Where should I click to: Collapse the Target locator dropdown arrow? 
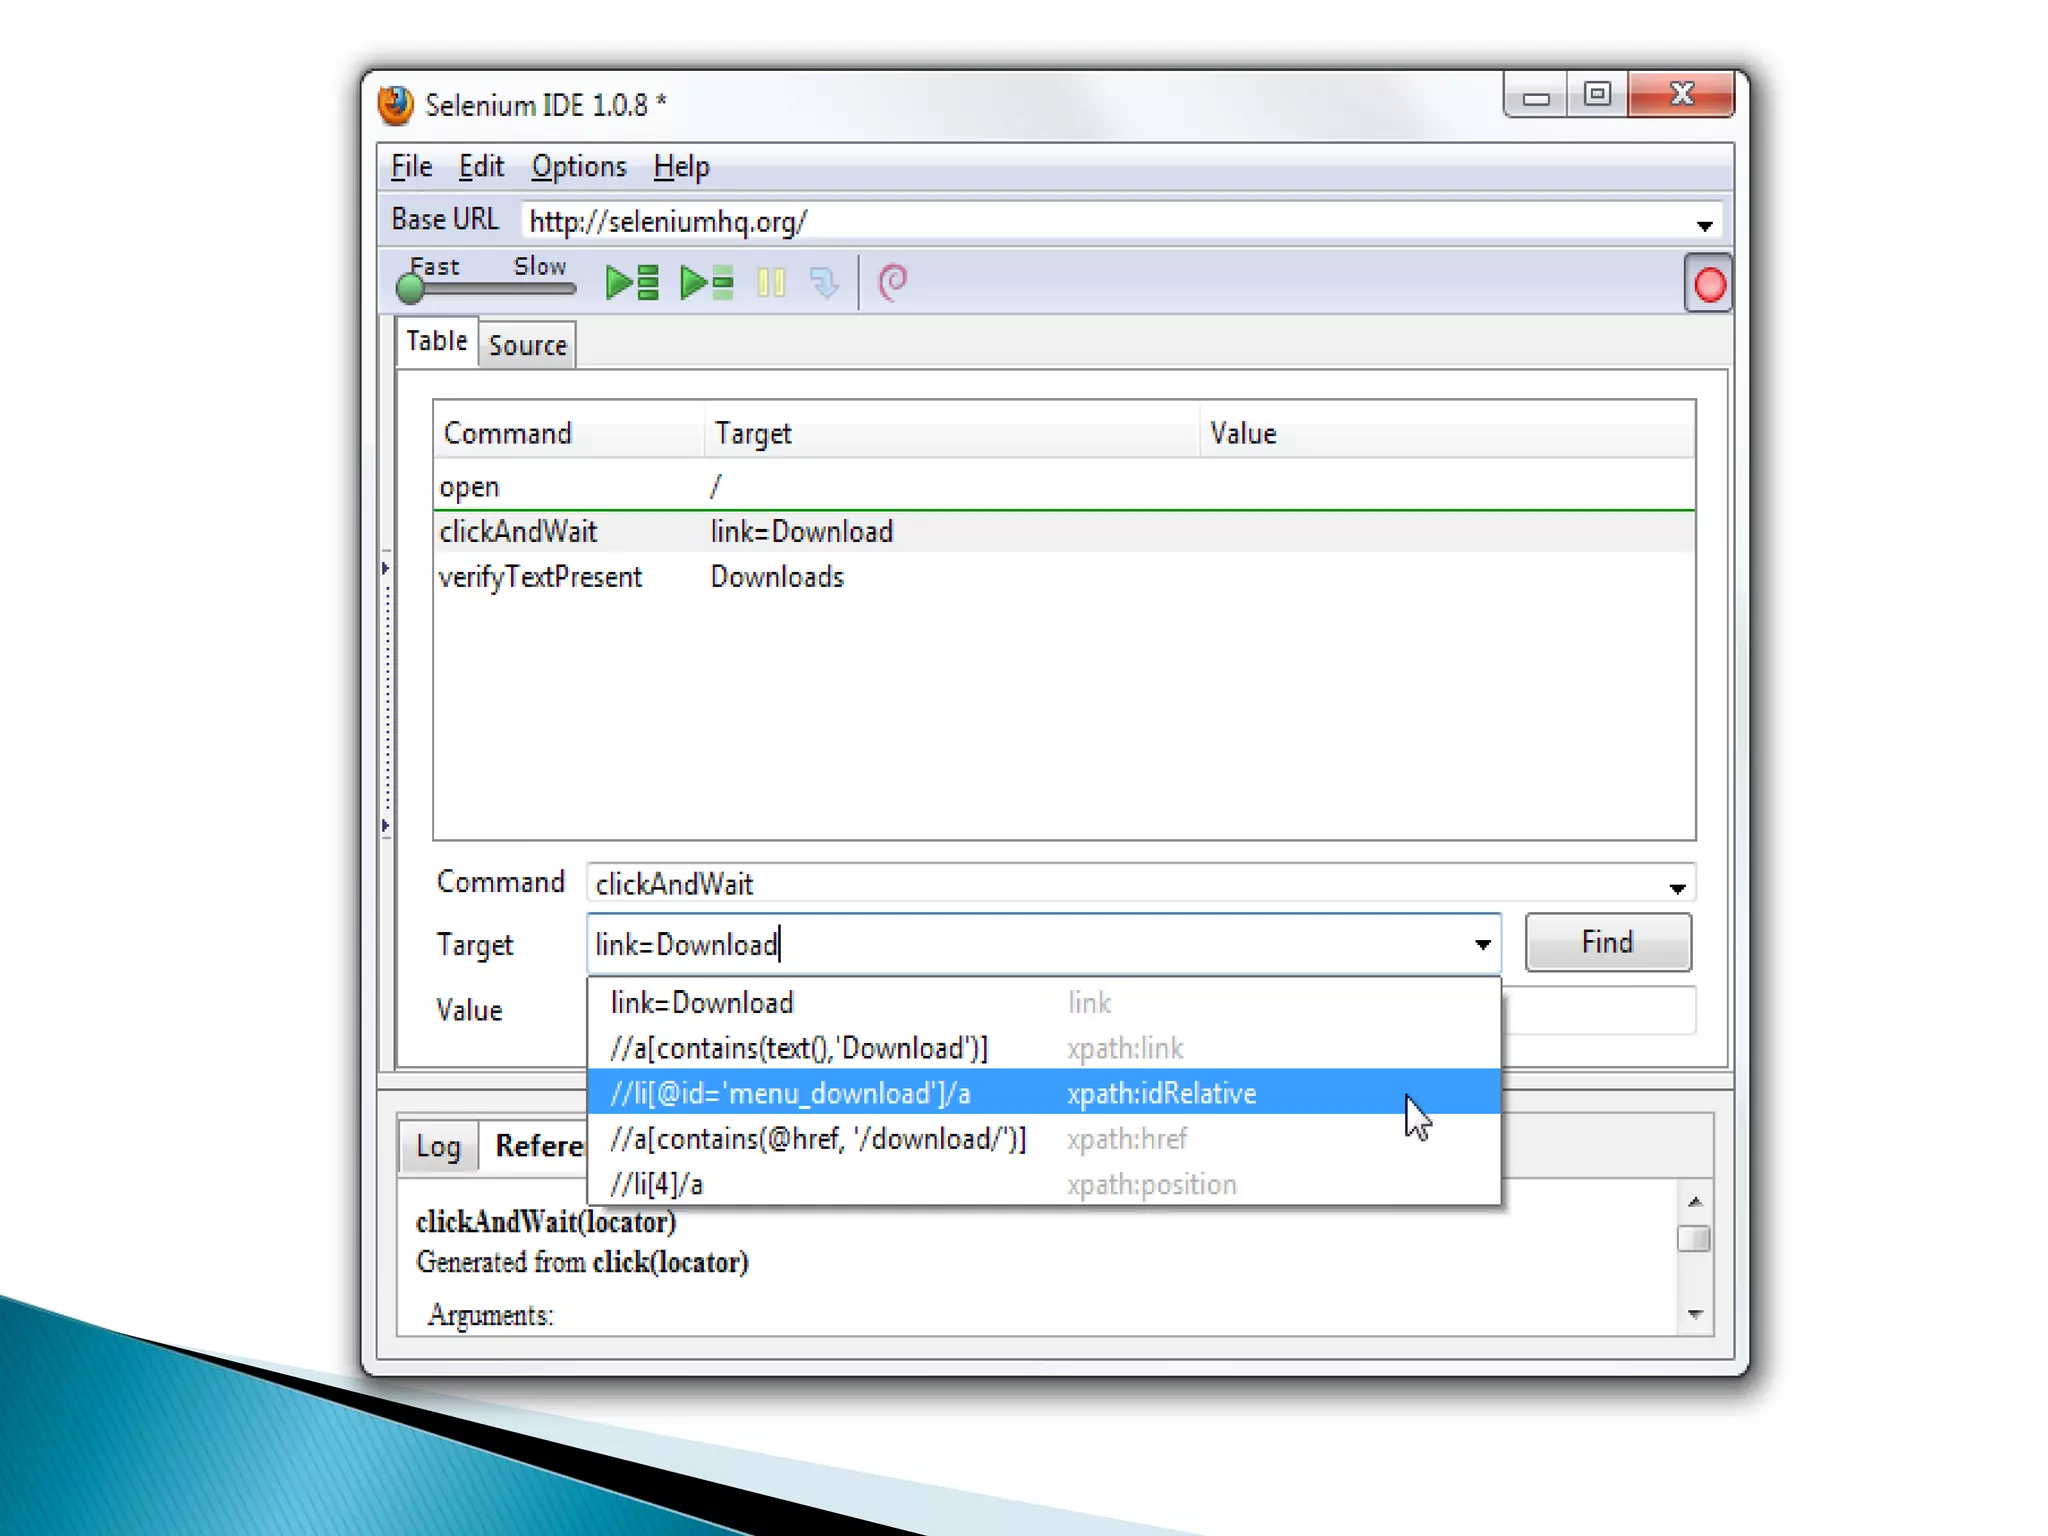(x=1482, y=944)
